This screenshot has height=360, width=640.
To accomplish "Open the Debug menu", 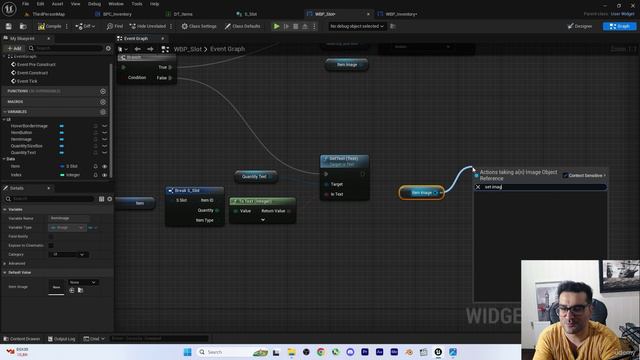I will click(x=94, y=4).
